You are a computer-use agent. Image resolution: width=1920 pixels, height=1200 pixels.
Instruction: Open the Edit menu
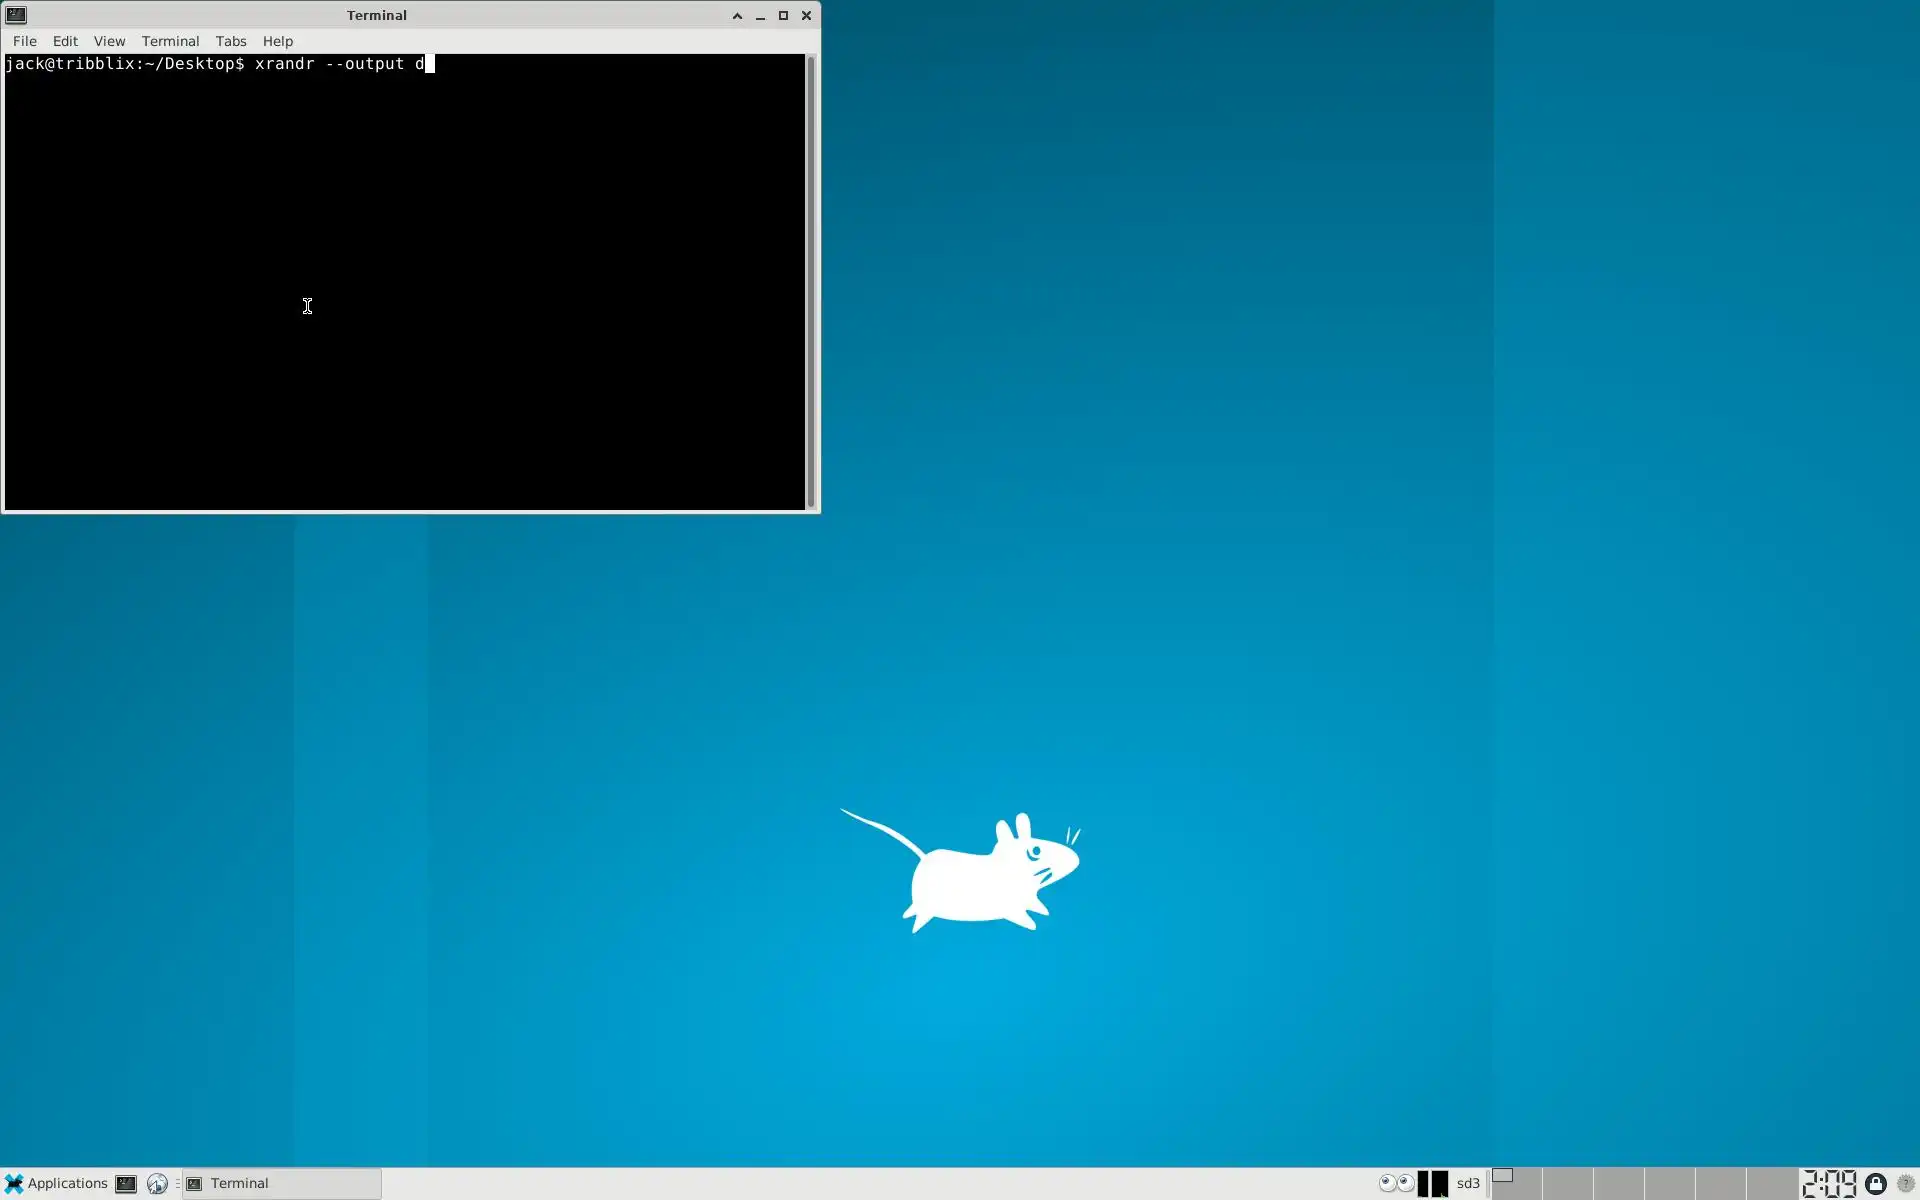point(65,41)
